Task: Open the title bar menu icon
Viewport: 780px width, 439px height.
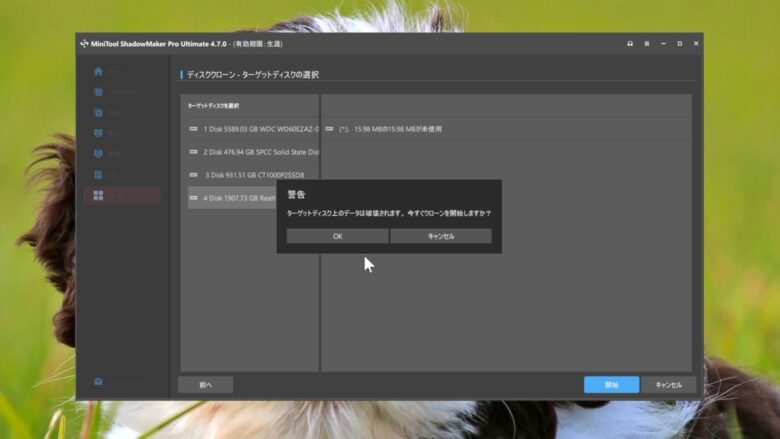Action: (647, 44)
